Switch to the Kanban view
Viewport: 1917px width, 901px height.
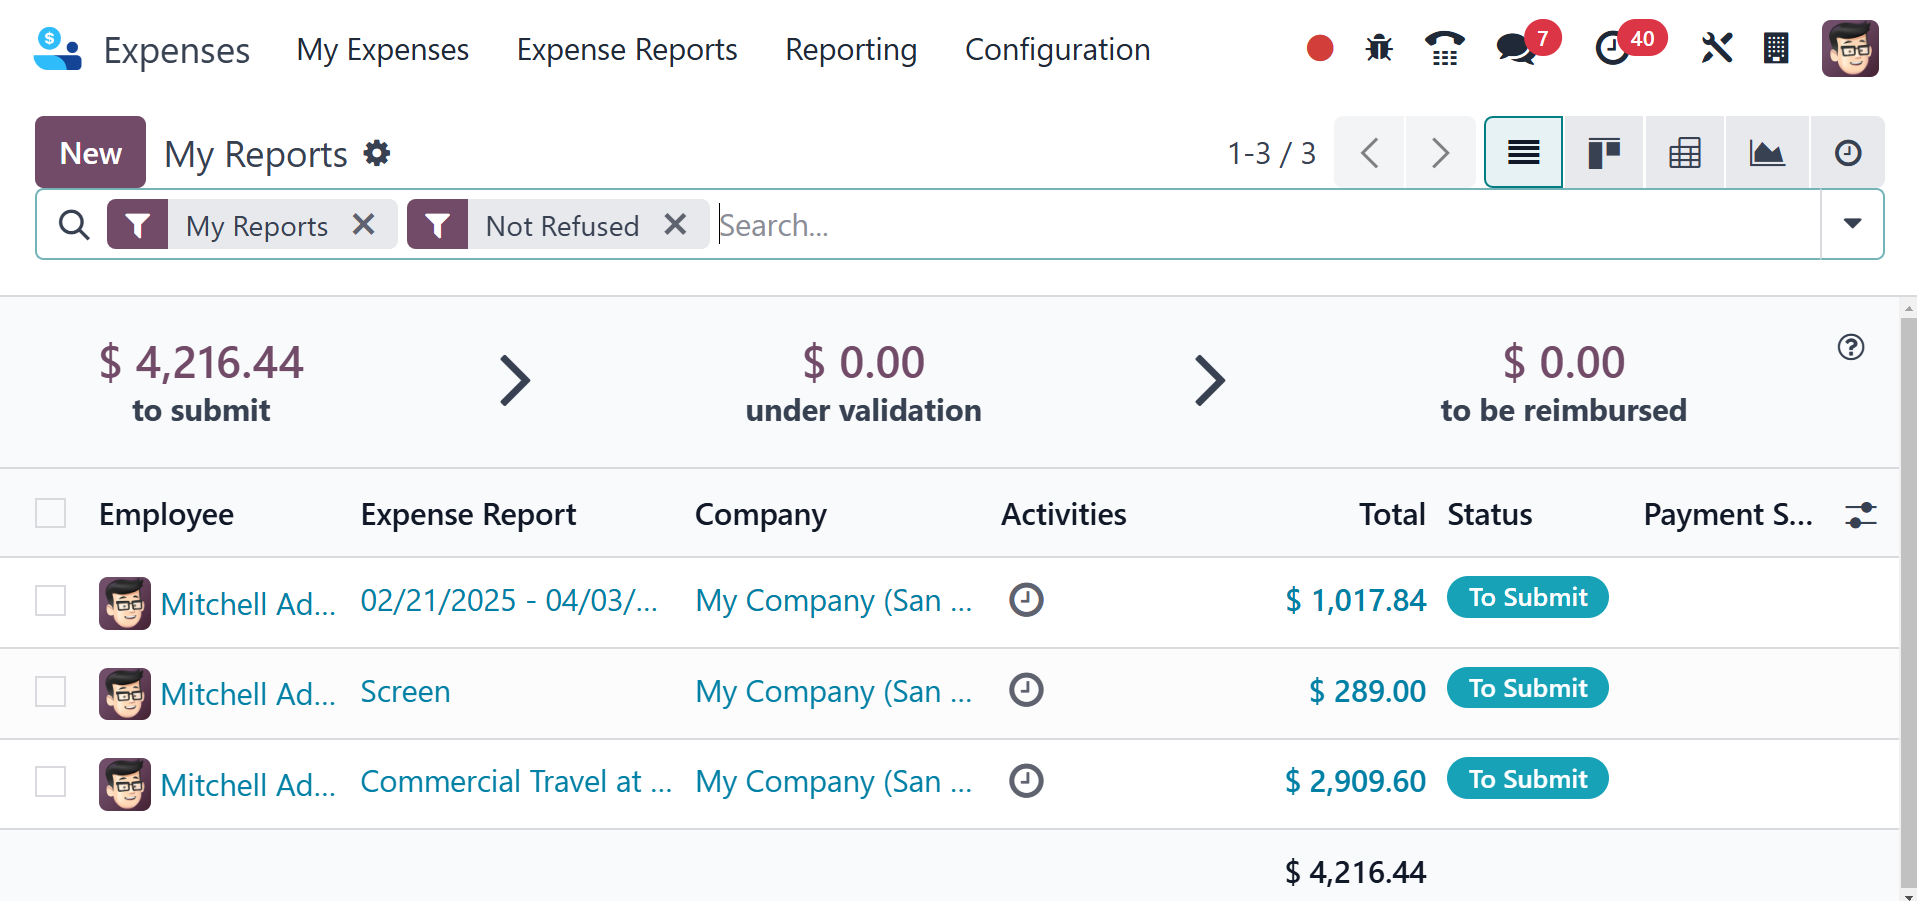(x=1604, y=153)
